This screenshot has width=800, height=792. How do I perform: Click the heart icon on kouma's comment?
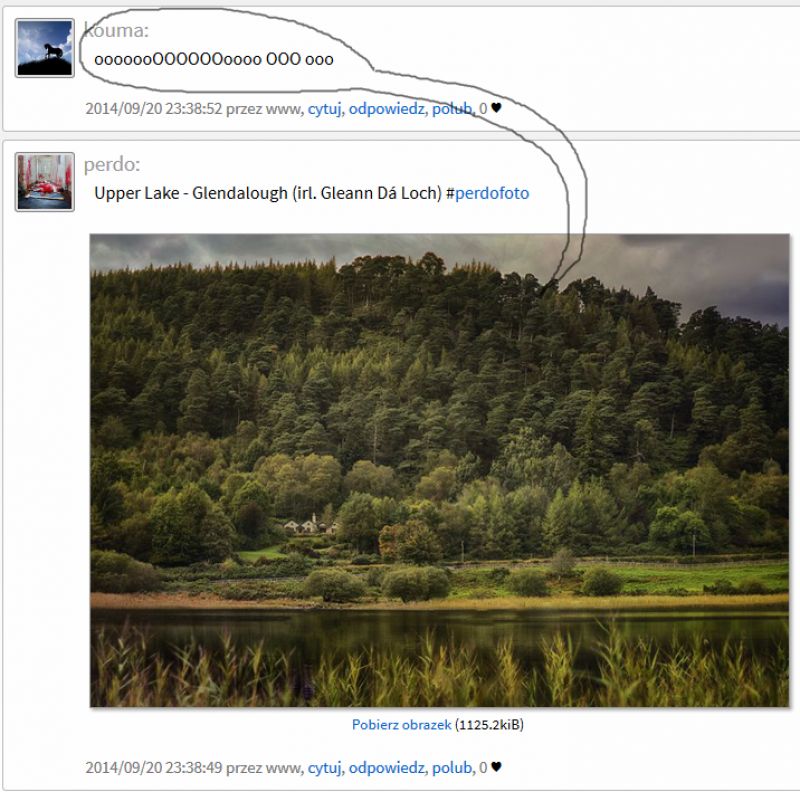point(496,108)
